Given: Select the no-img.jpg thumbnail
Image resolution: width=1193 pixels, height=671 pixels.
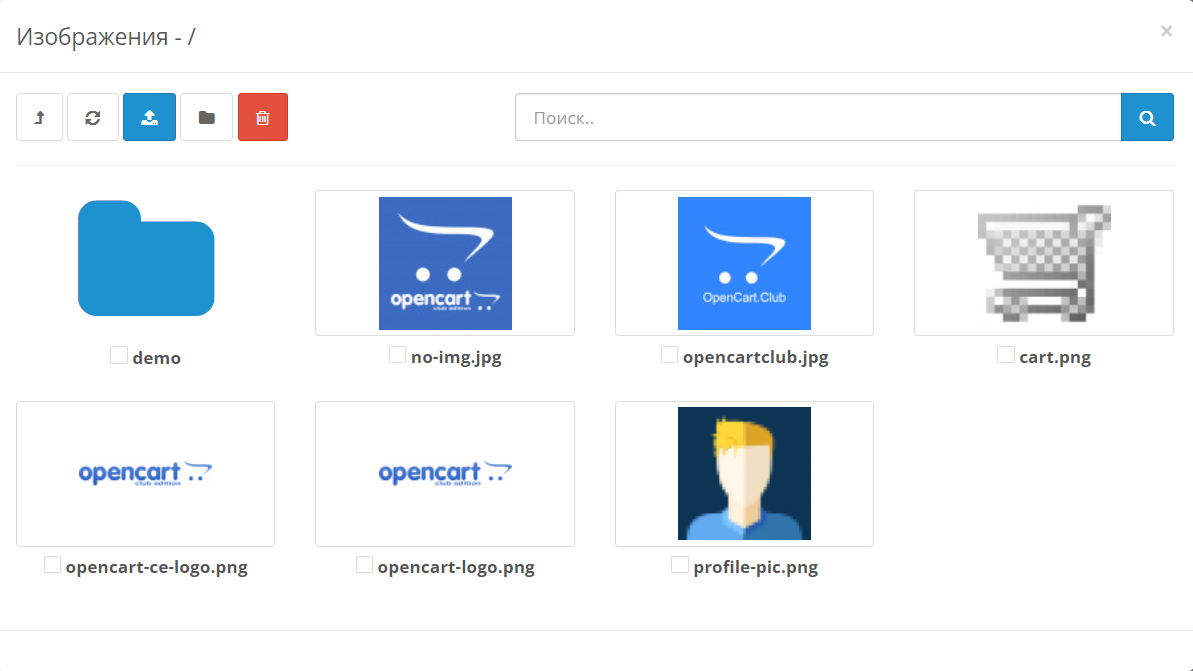Looking at the screenshot, I should (x=445, y=263).
